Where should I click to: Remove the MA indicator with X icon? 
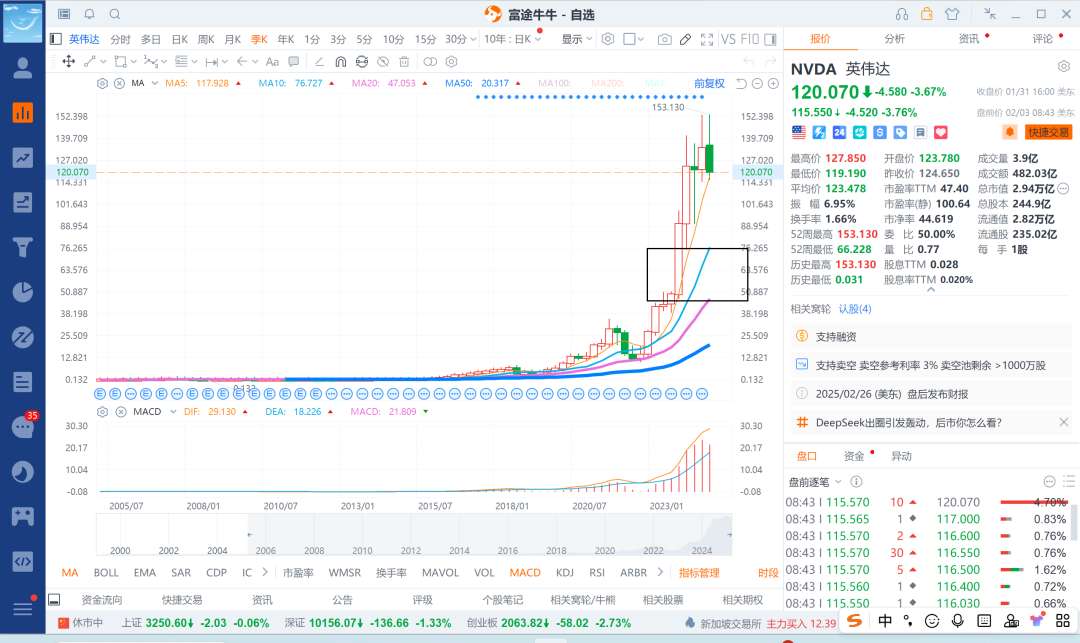pos(119,83)
